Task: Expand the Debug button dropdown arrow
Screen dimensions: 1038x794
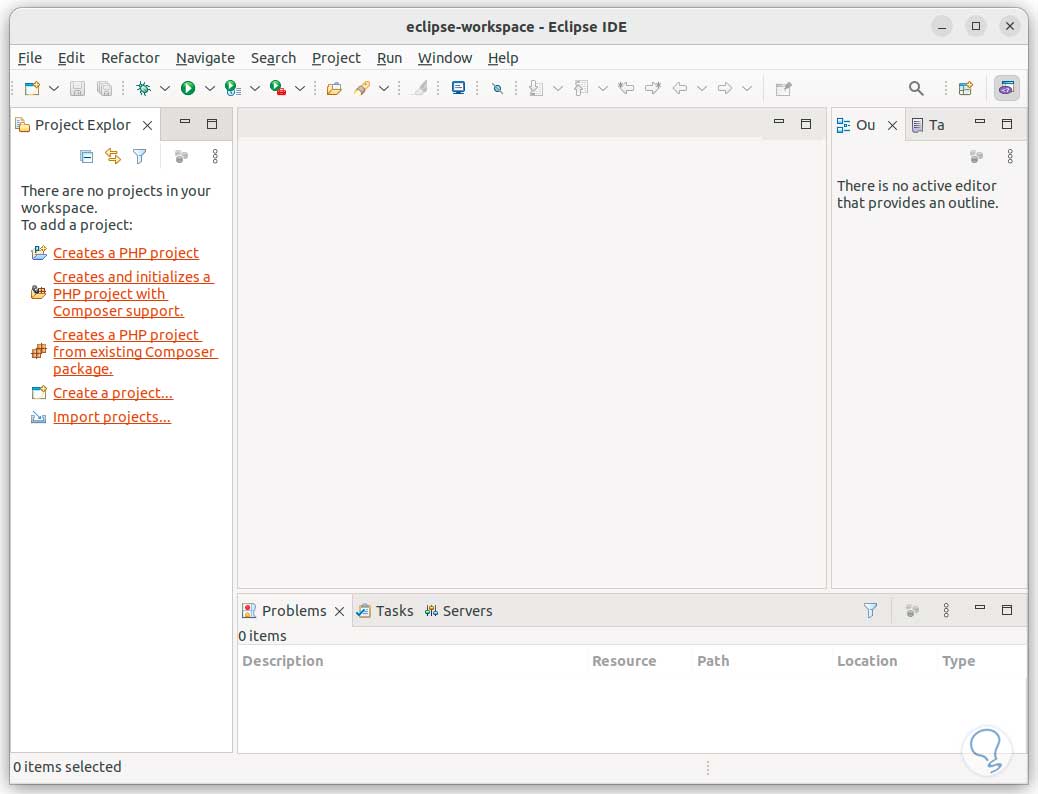Action: coord(165,88)
